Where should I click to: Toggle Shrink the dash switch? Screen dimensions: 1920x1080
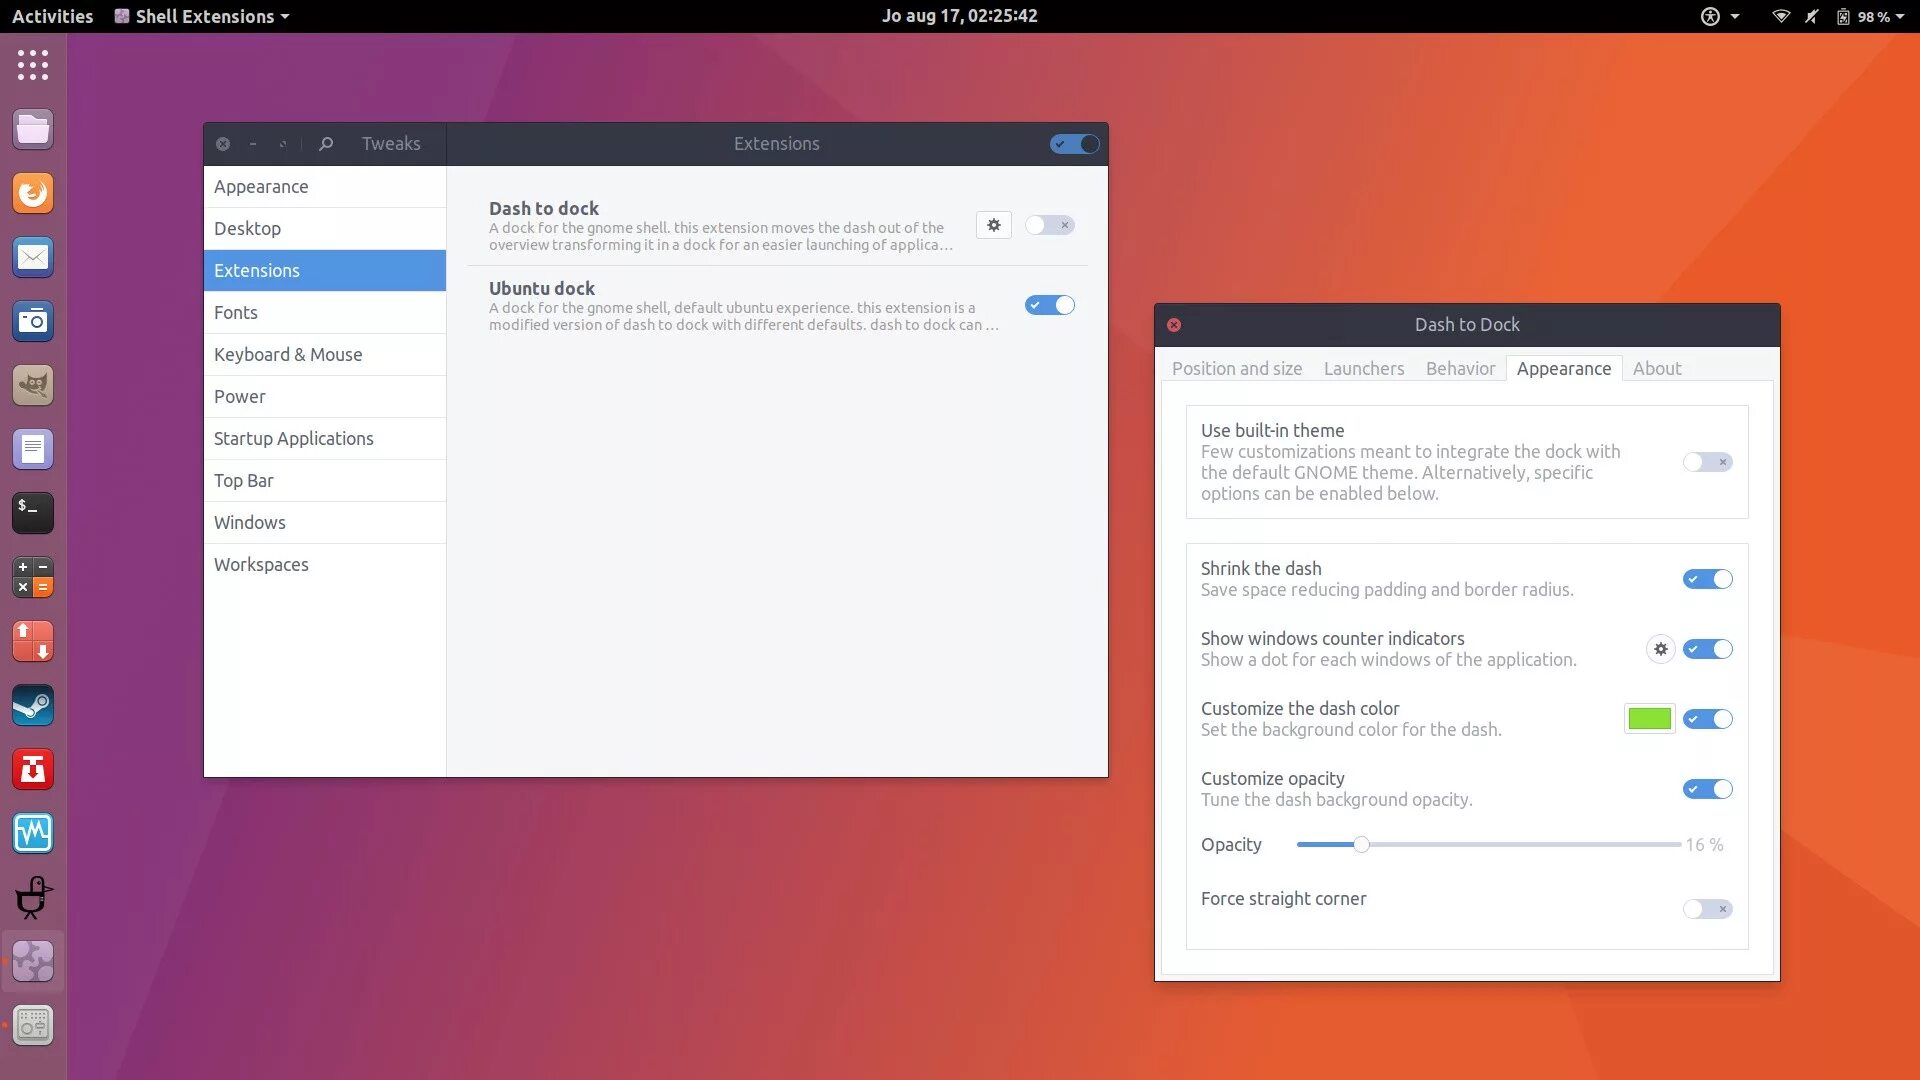tap(1707, 579)
